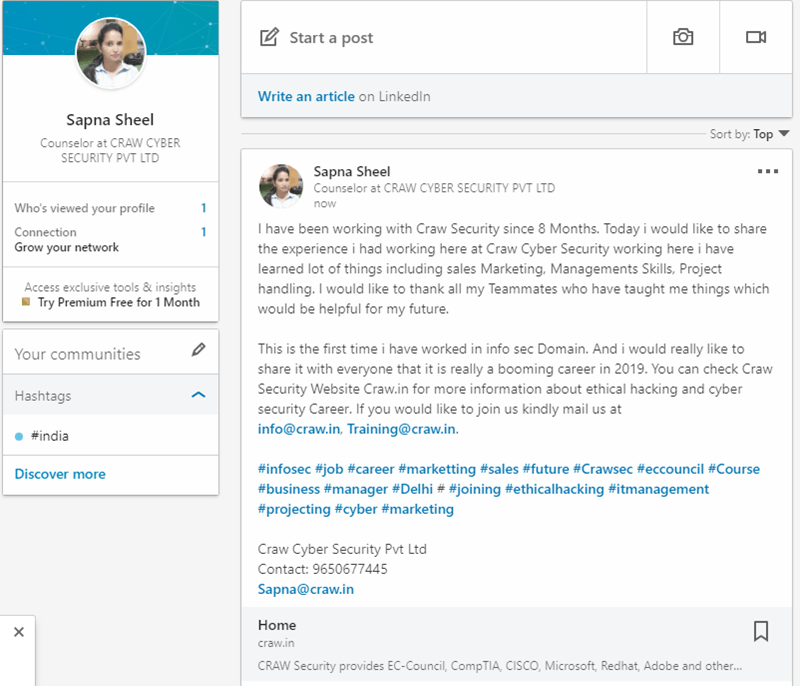This screenshot has width=800, height=686.
Task: Open the #itmanagement hashtag
Action: (x=659, y=489)
